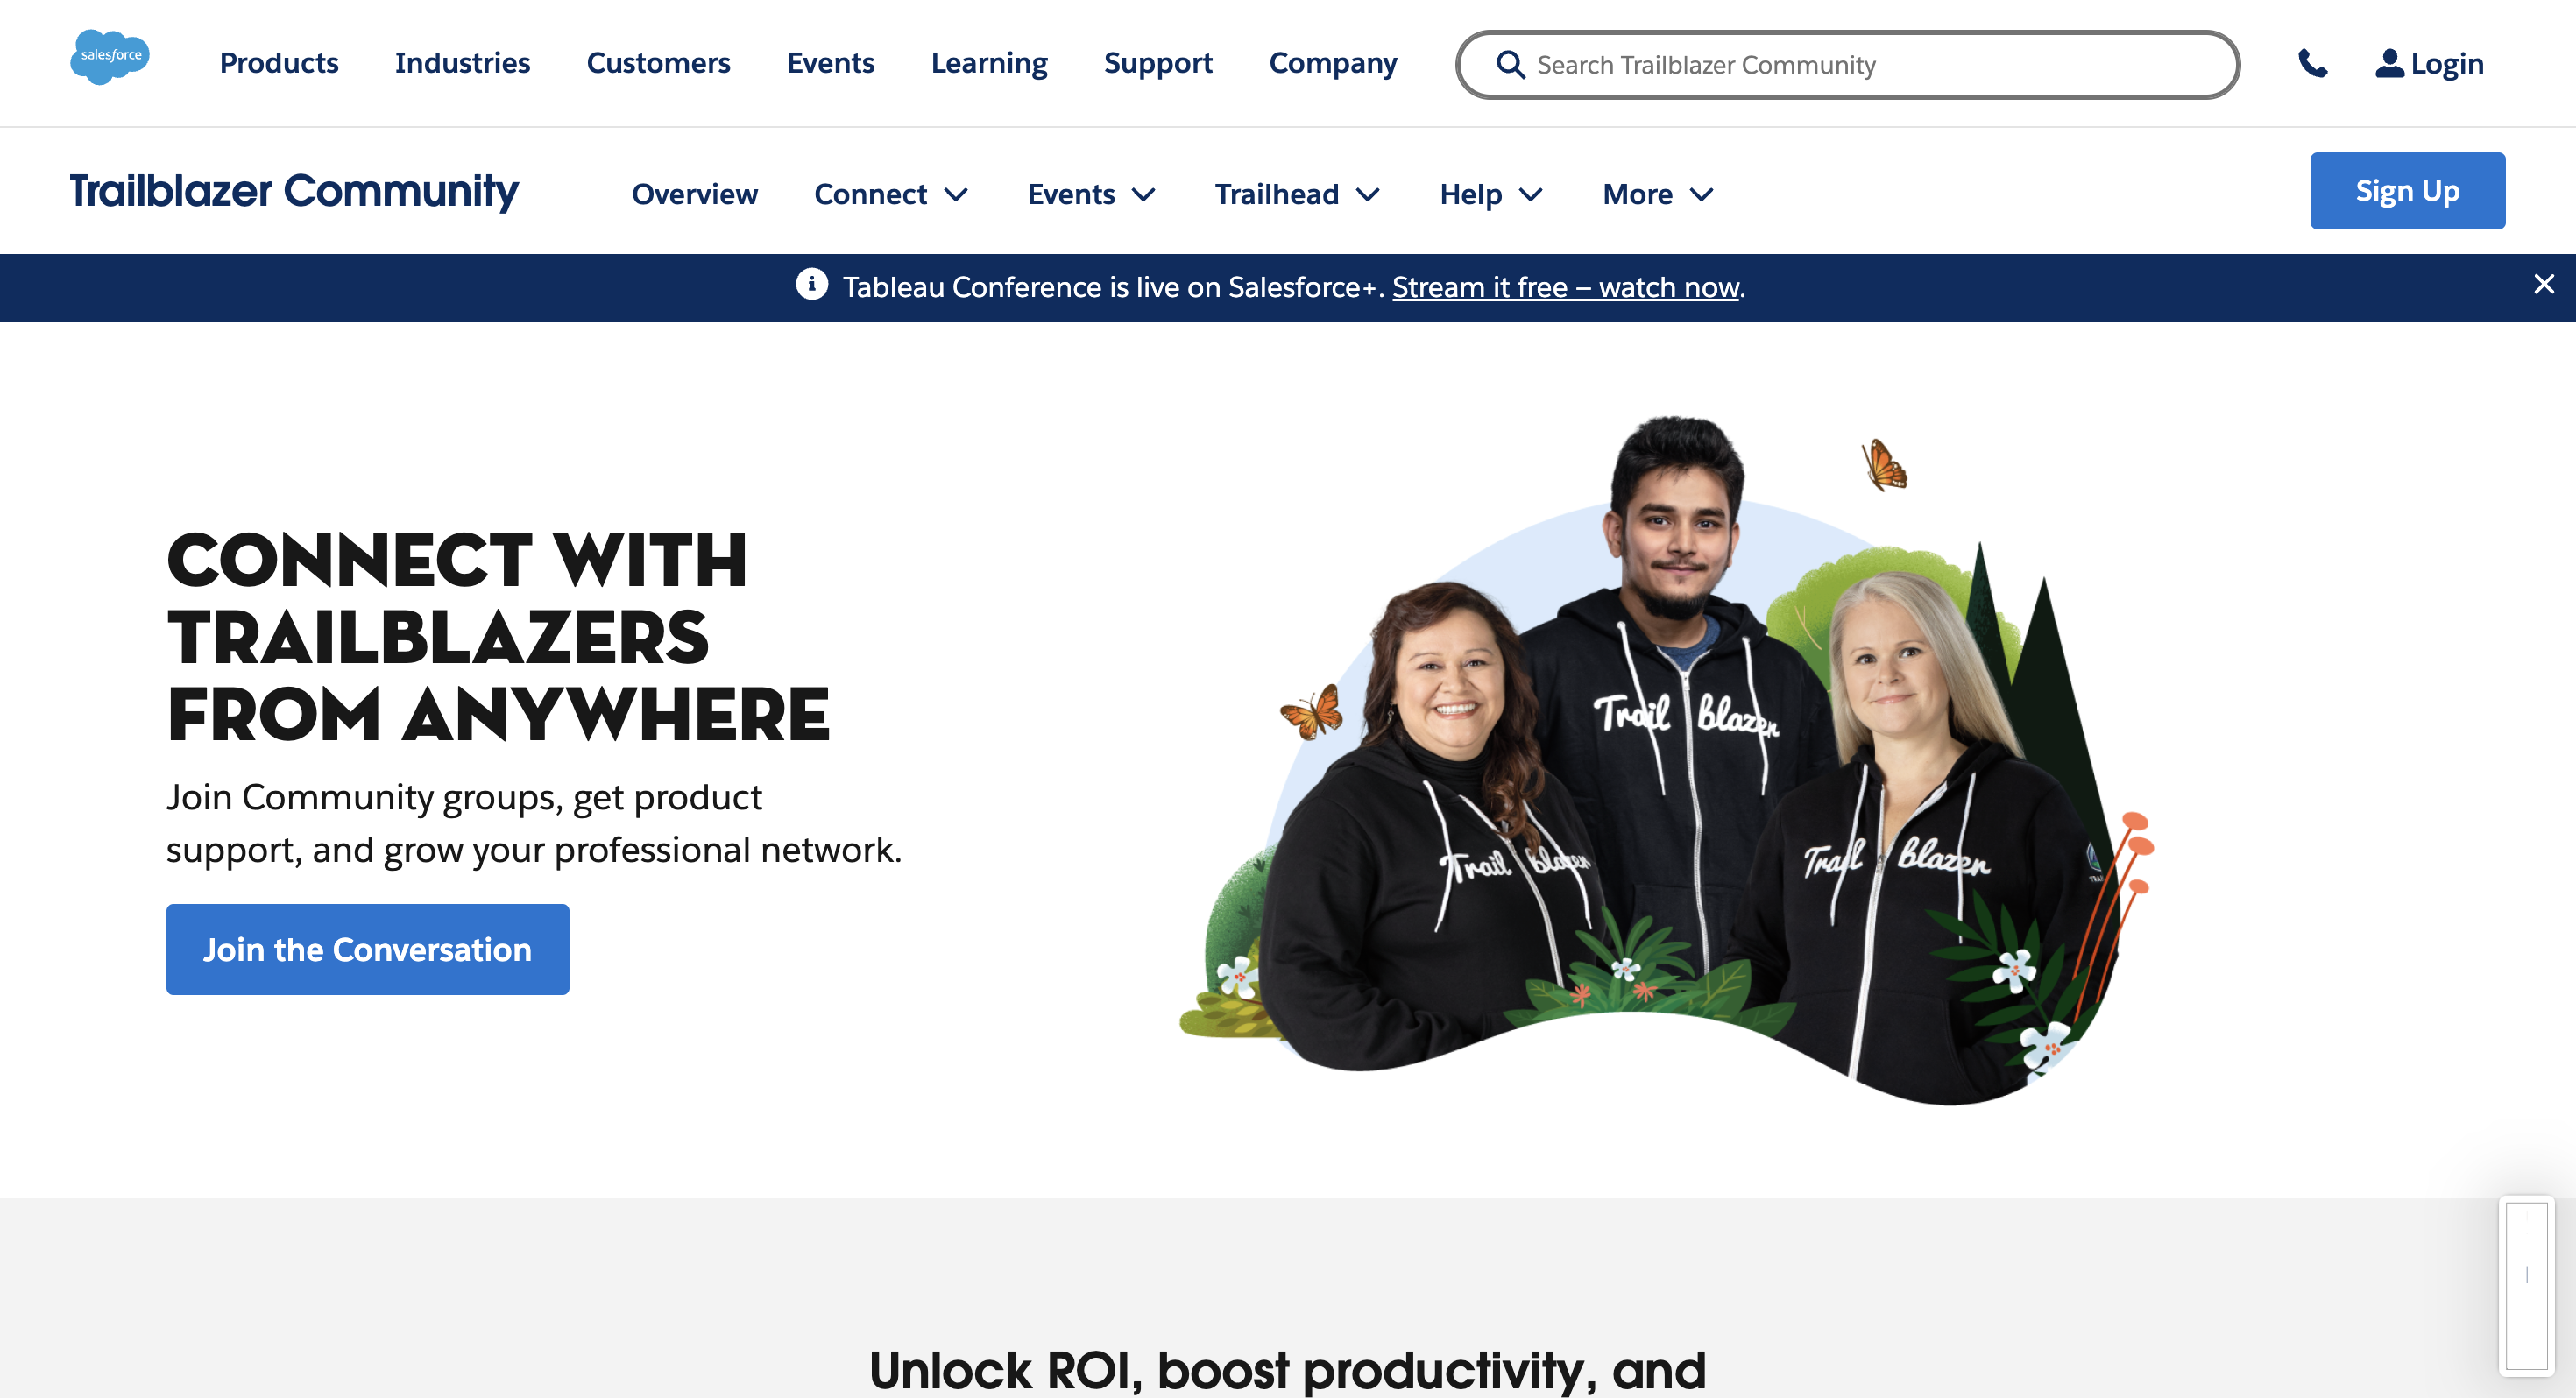Screen dimensions: 2576x1398
Task: Click the Login user icon
Action: (x=2389, y=63)
